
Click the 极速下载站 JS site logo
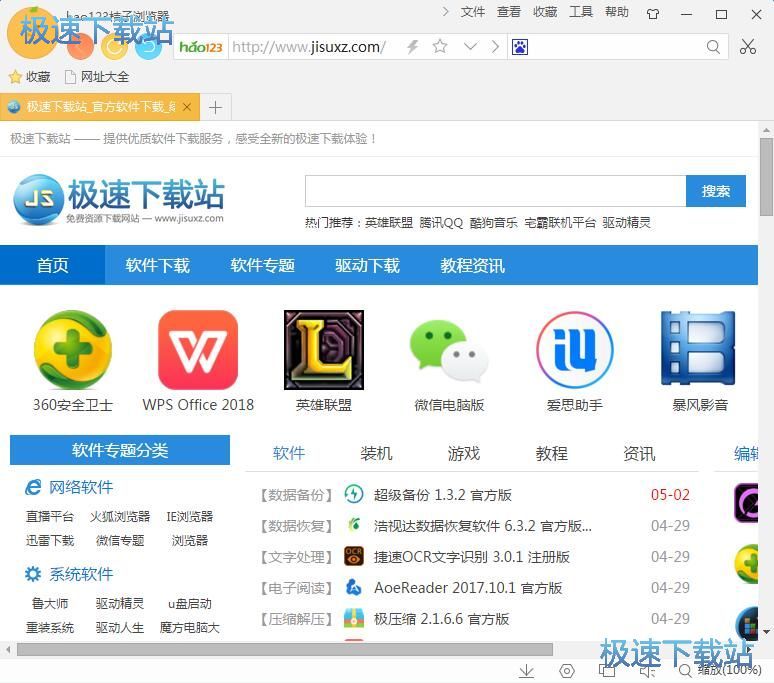118,200
